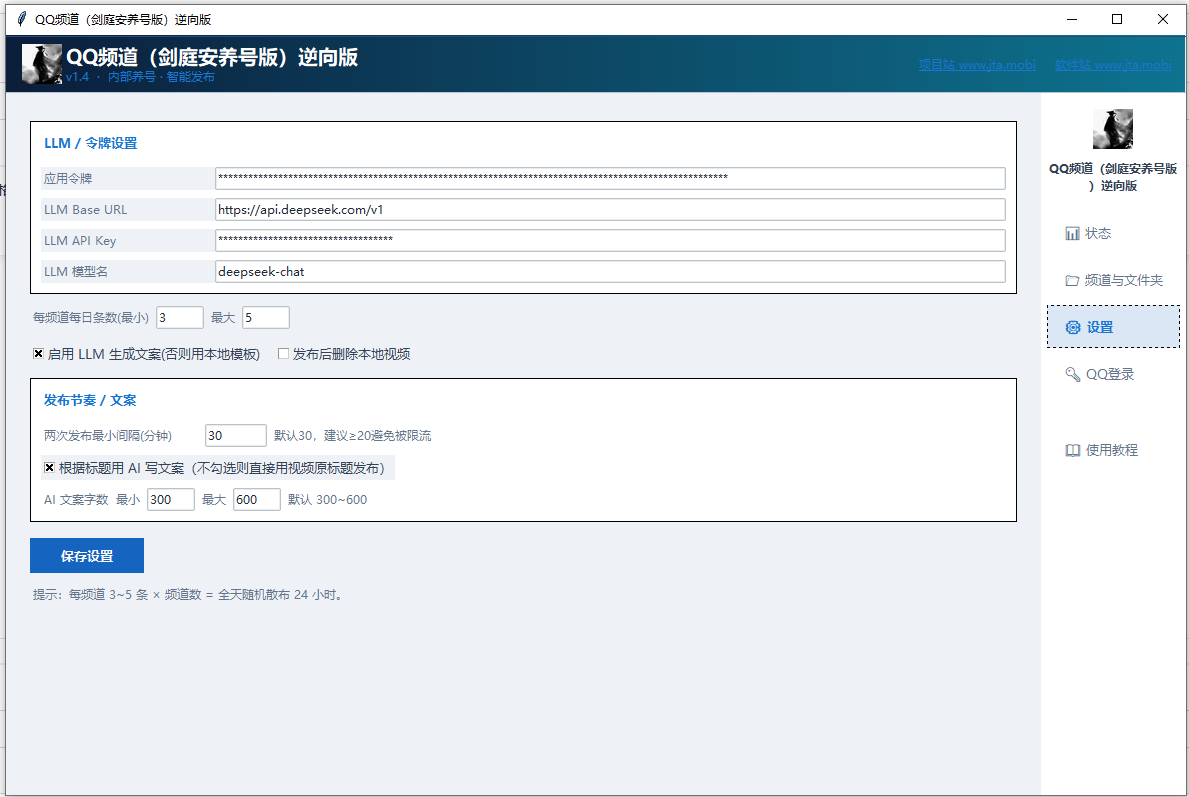The height and width of the screenshot is (797, 1189).
Task: Open the 频道与文件夹 sidebar tab
Action: pyautogui.click(x=1113, y=281)
